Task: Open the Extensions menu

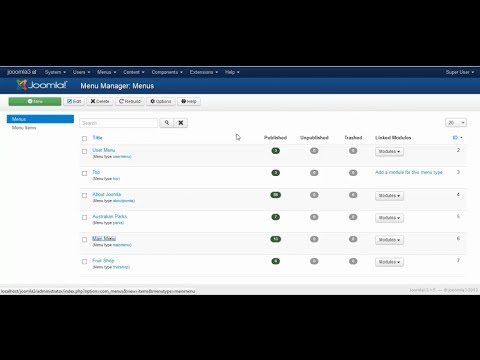Action: point(204,72)
